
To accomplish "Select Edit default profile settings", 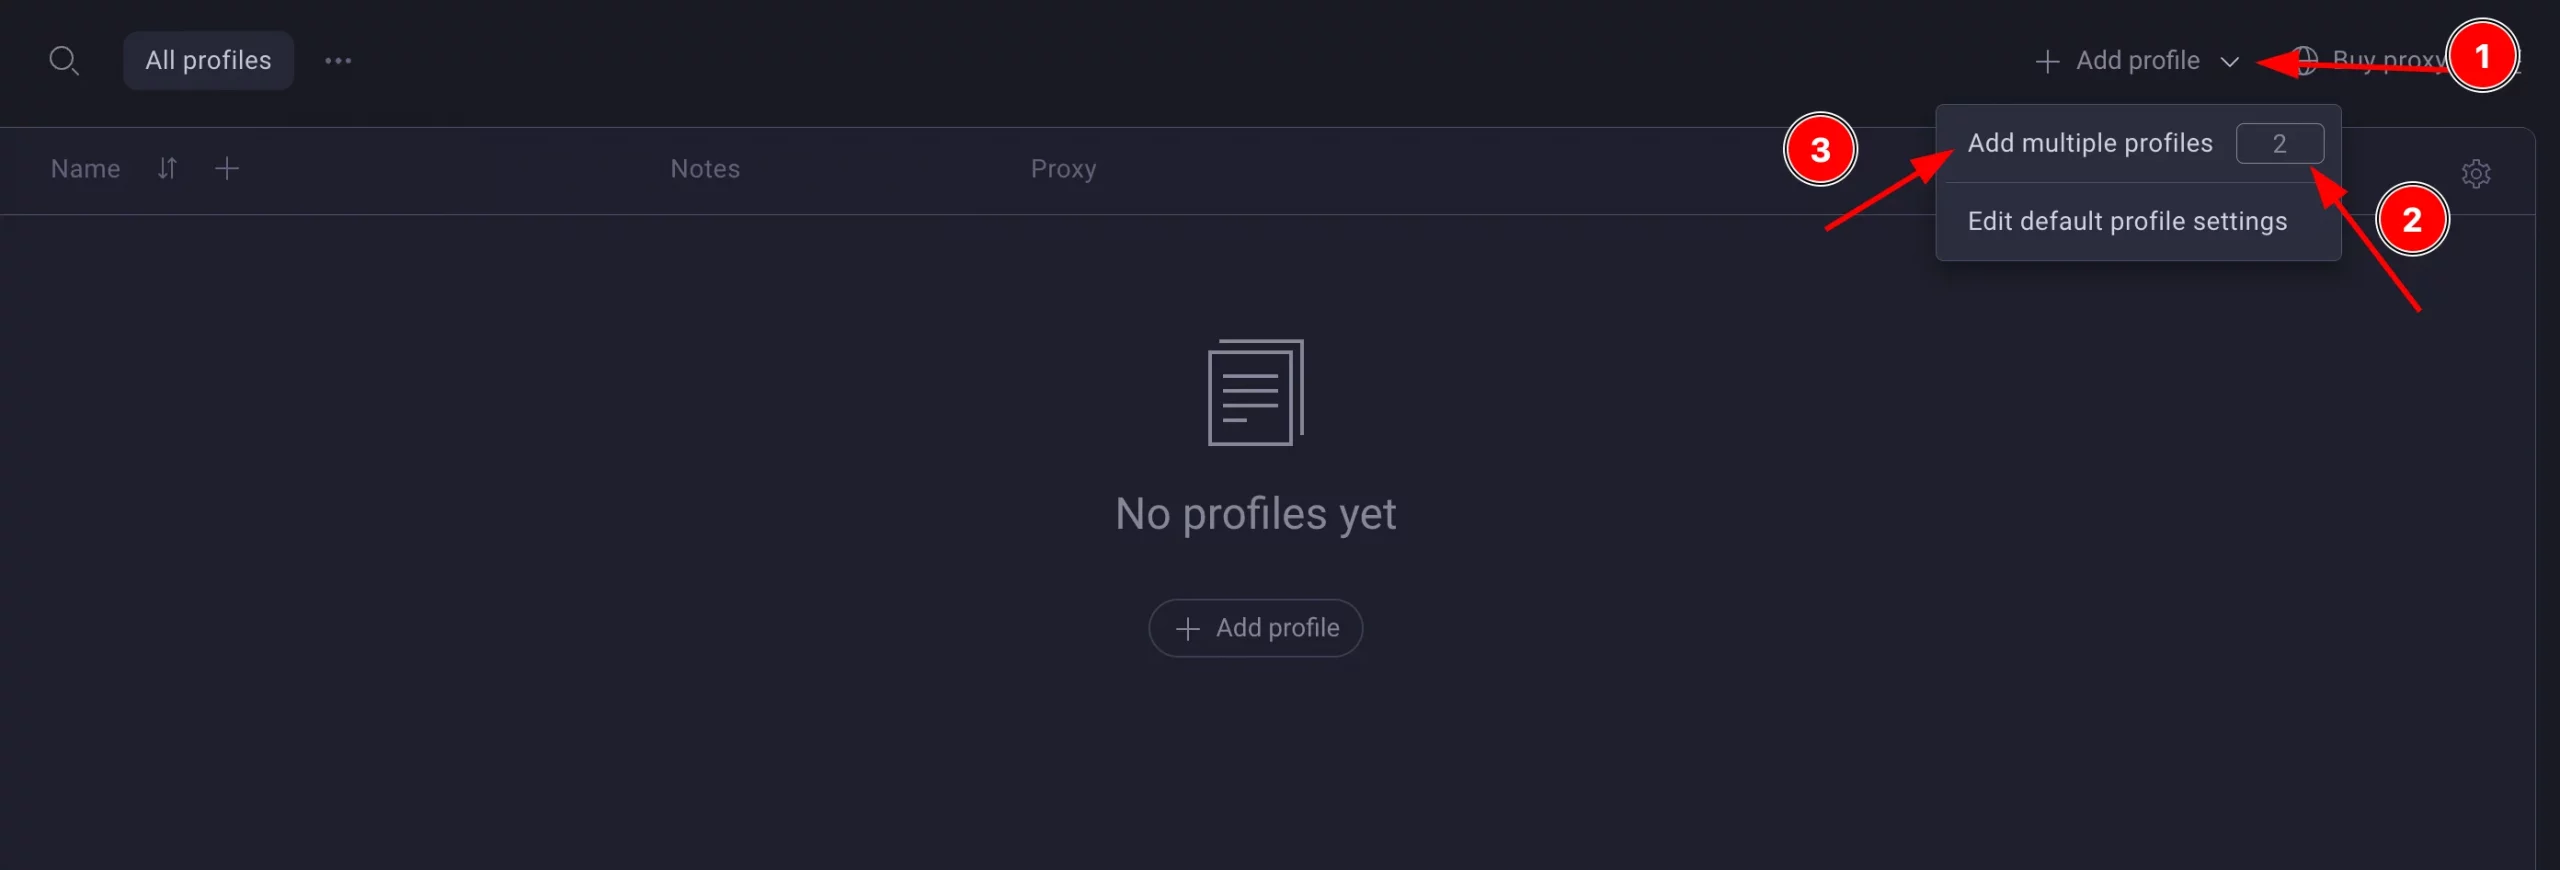I will pyautogui.click(x=2127, y=221).
